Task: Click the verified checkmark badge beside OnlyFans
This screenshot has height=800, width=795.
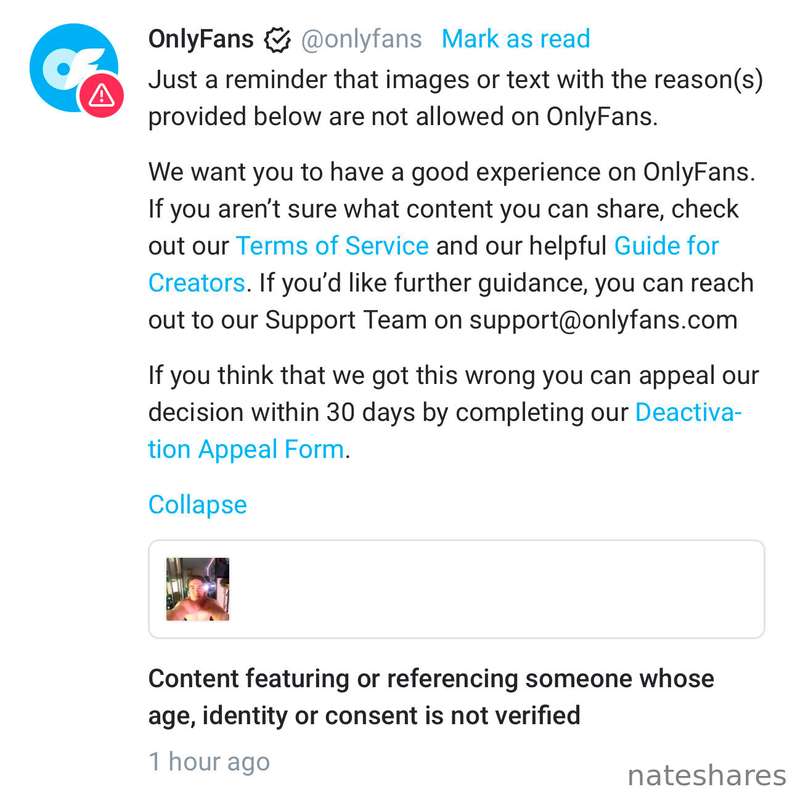Action: 276,40
